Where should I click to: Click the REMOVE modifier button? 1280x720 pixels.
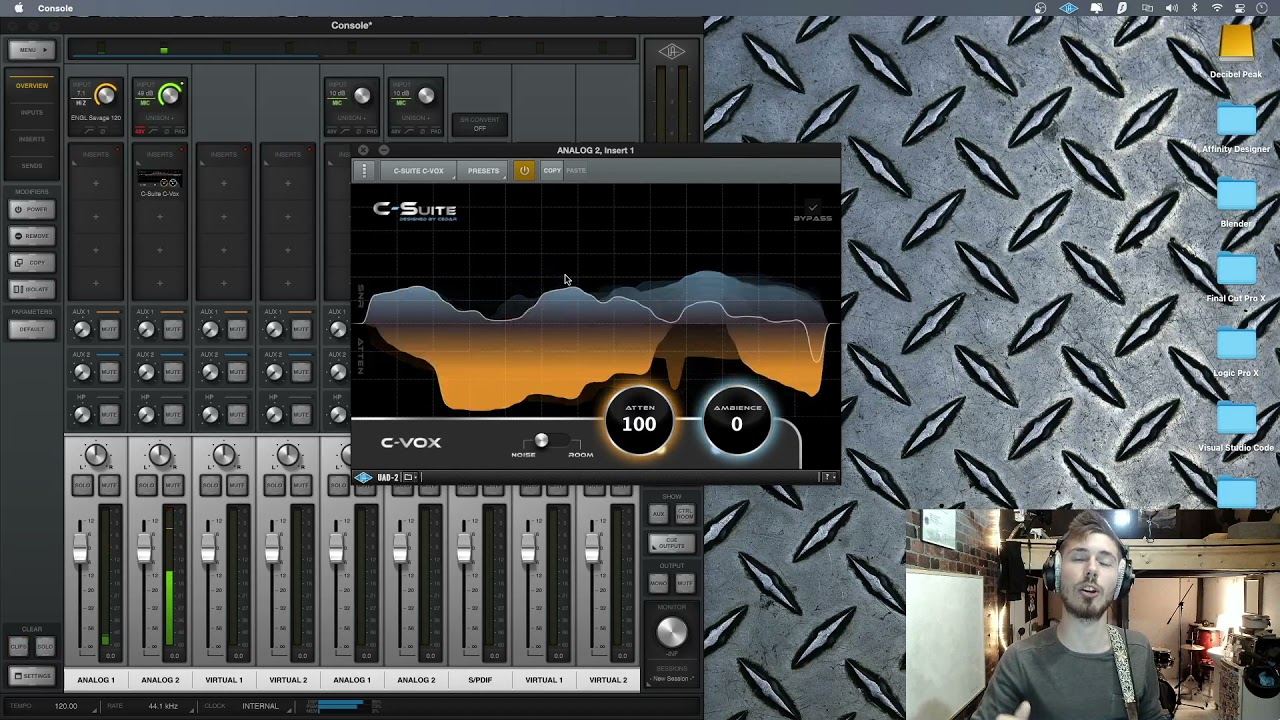(x=32, y=236)
